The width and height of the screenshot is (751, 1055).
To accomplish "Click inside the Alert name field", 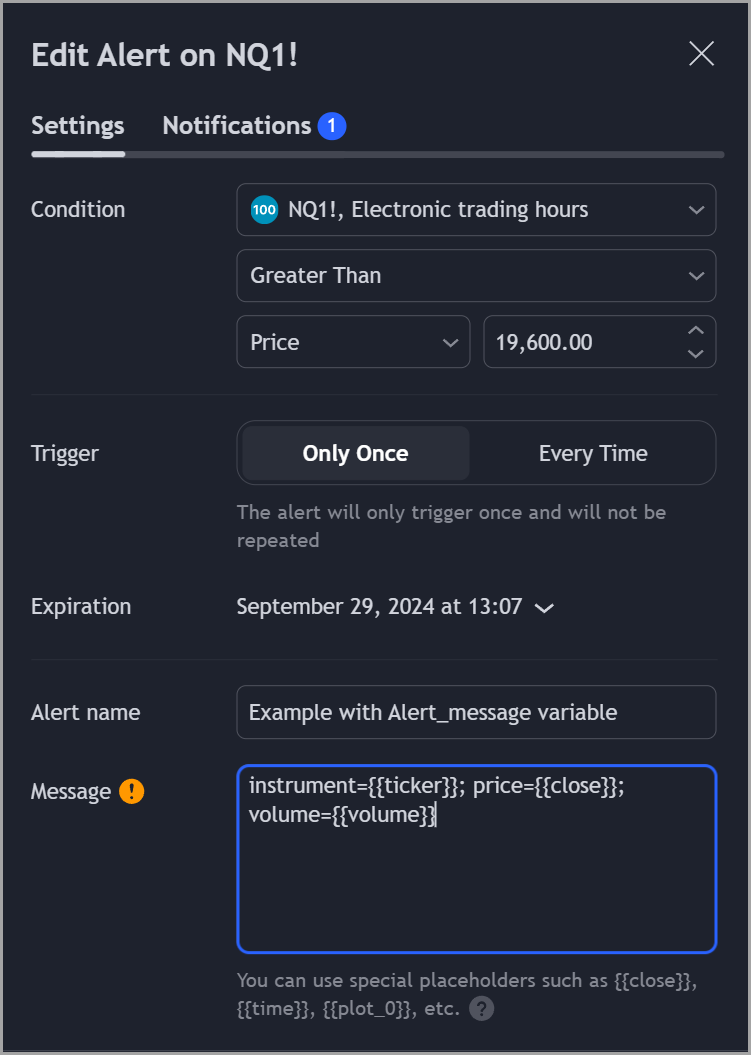I will tap(476, 712).
